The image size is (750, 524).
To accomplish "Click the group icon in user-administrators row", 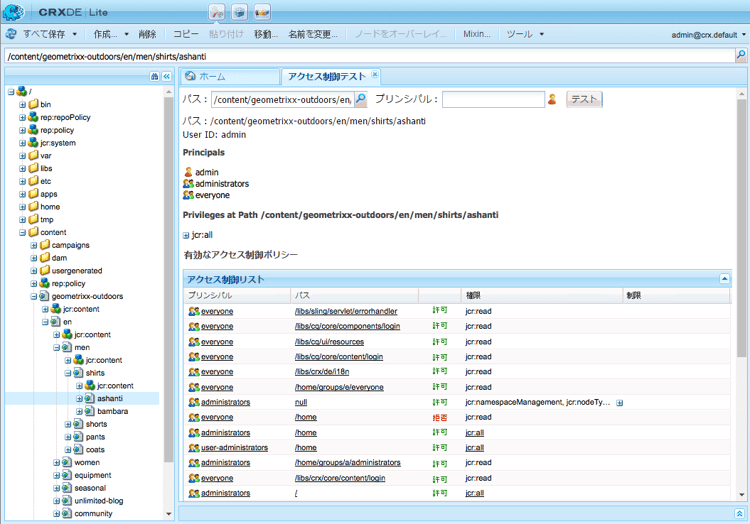I will click(193, 448).
